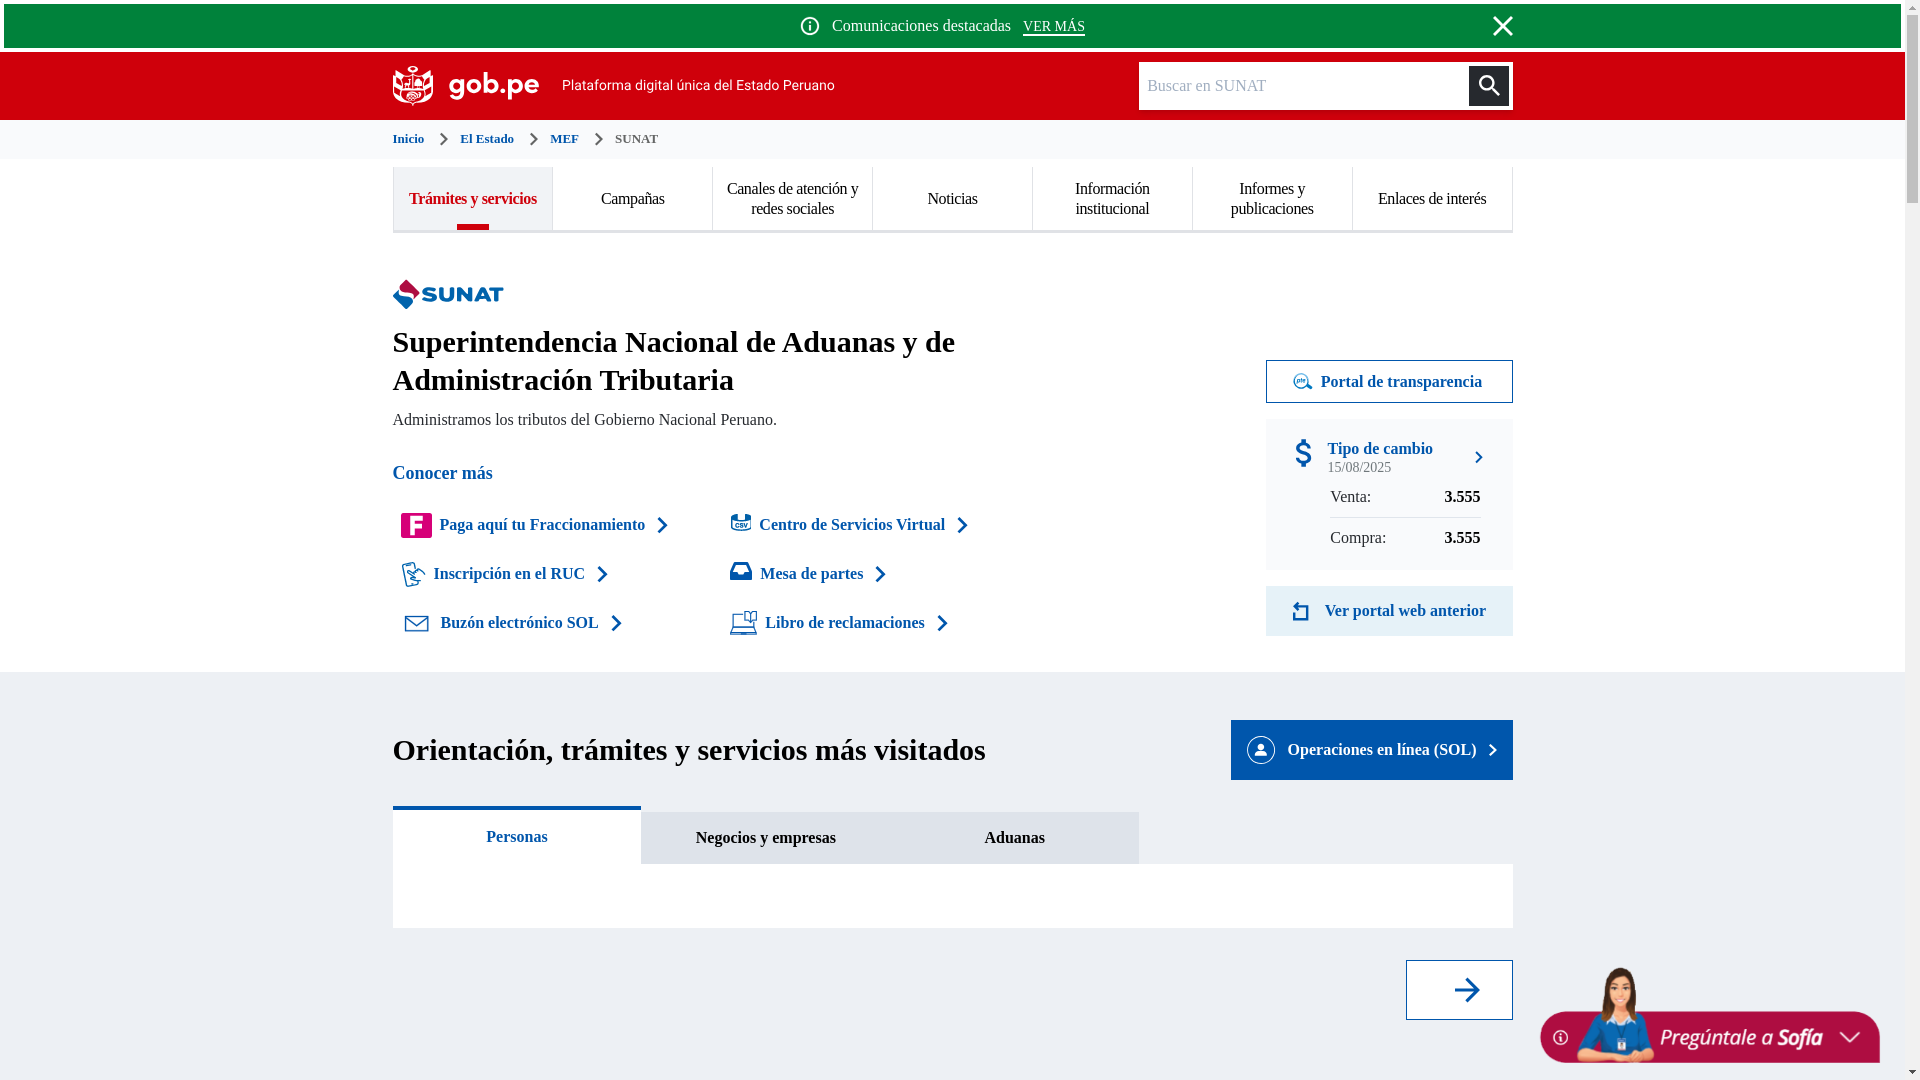
Task: Open Informes y publicaciones tab
Action: [x=1272, y=198]
